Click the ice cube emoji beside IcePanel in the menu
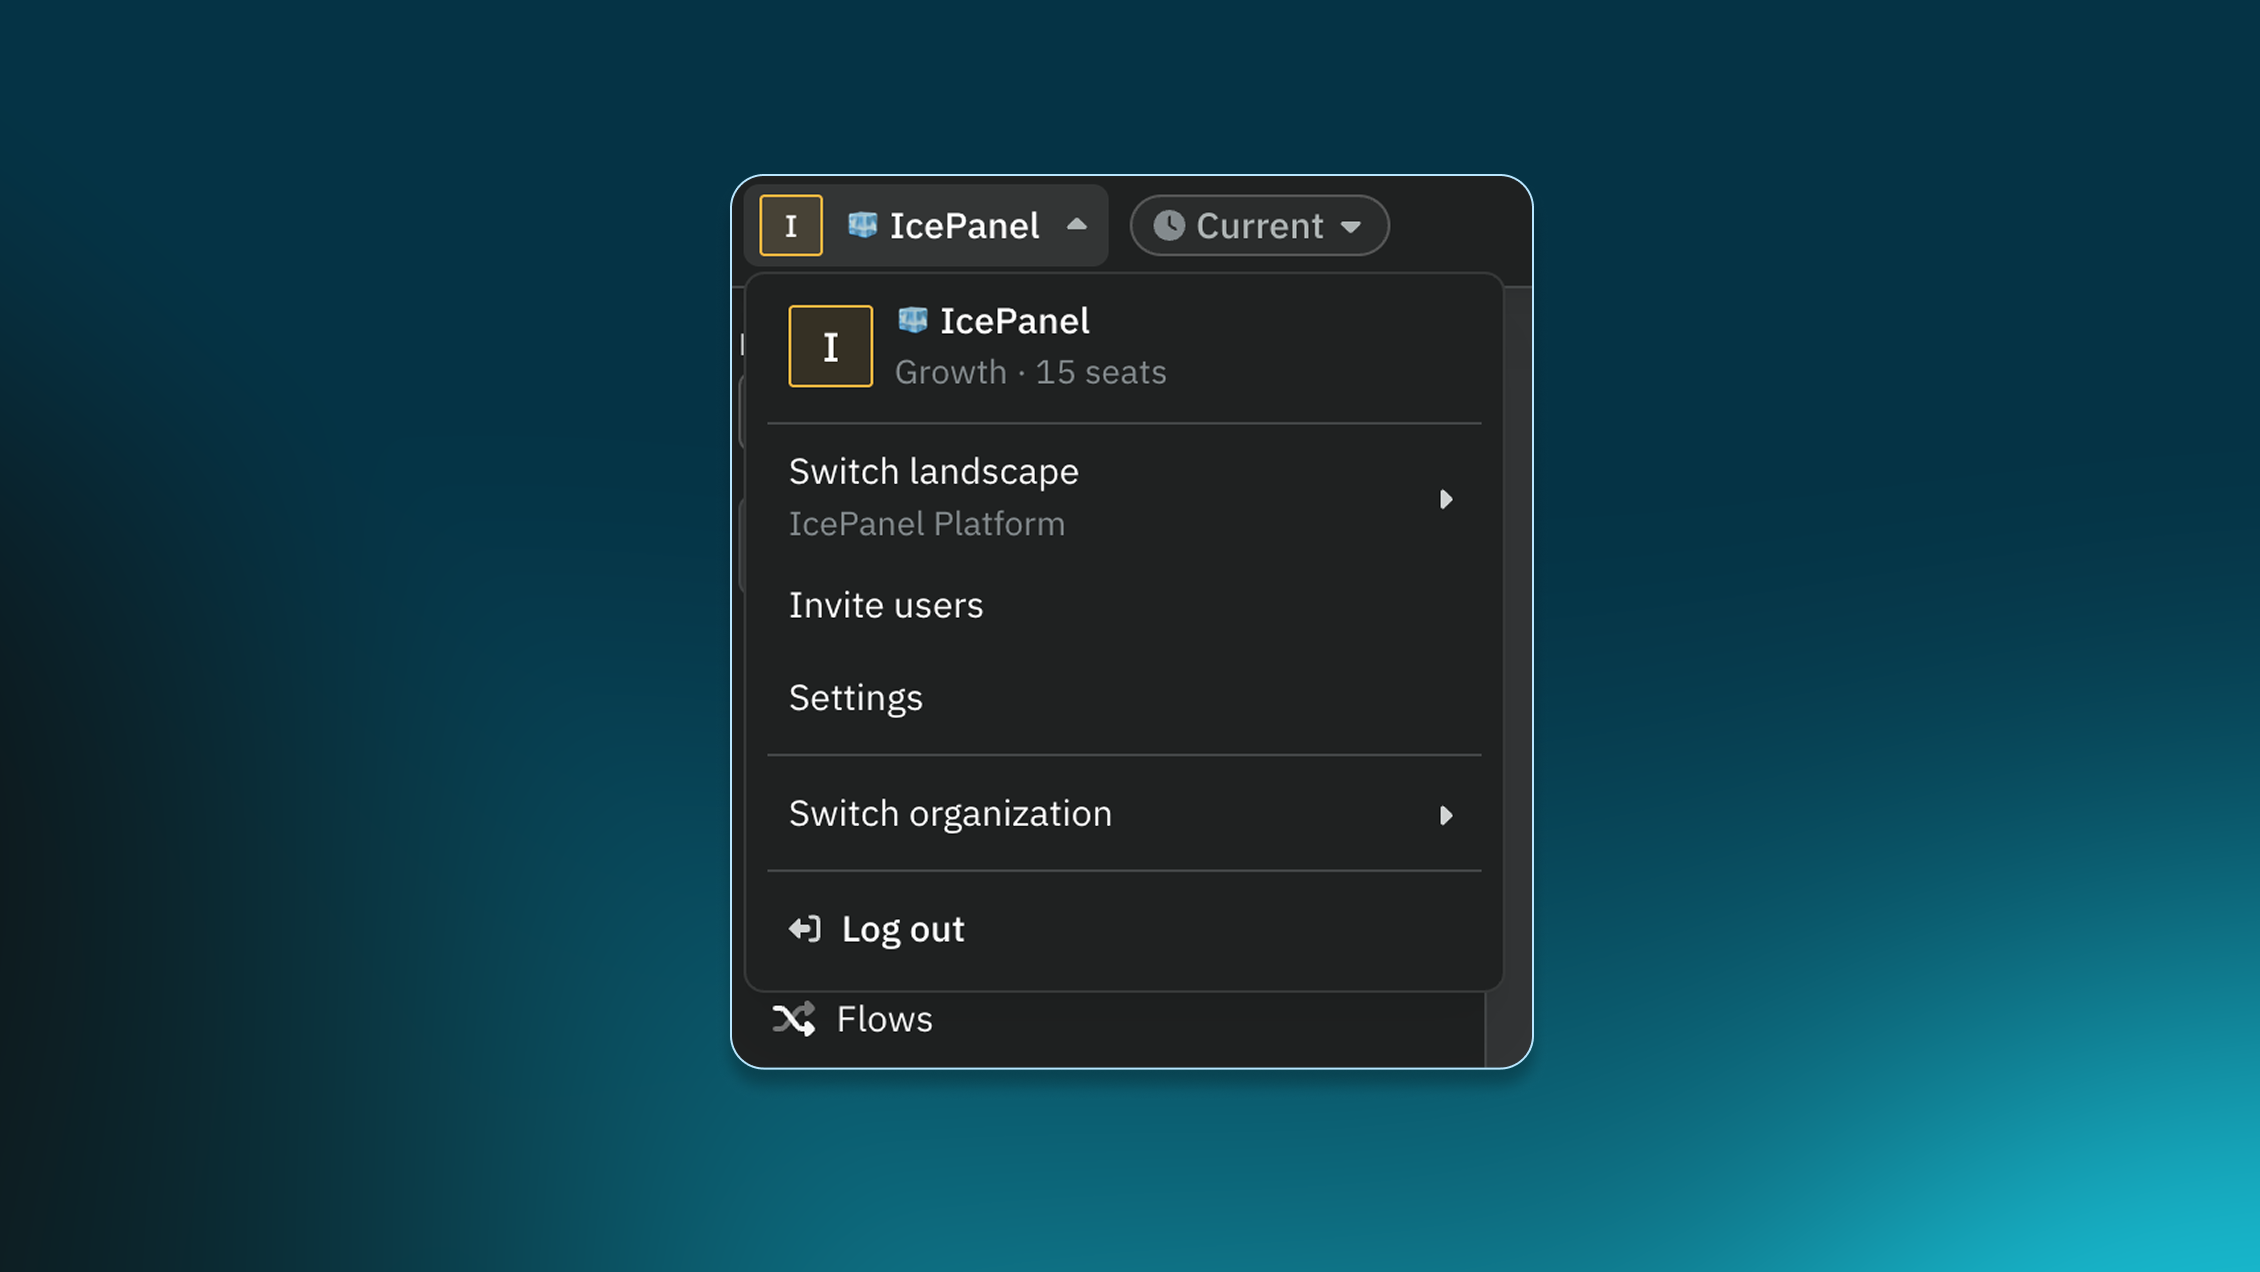The width and height of the screenshot is (2260, 1272). click(x=911, y=320)
